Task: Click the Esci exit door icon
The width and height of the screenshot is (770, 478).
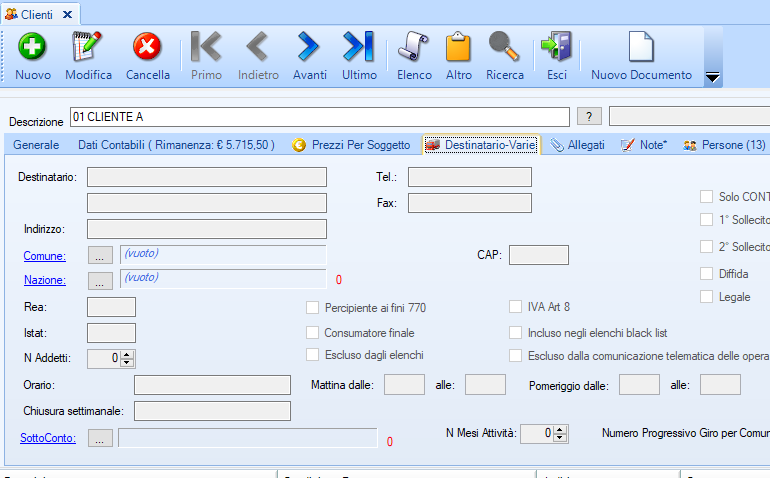Action: click(556, 47)
